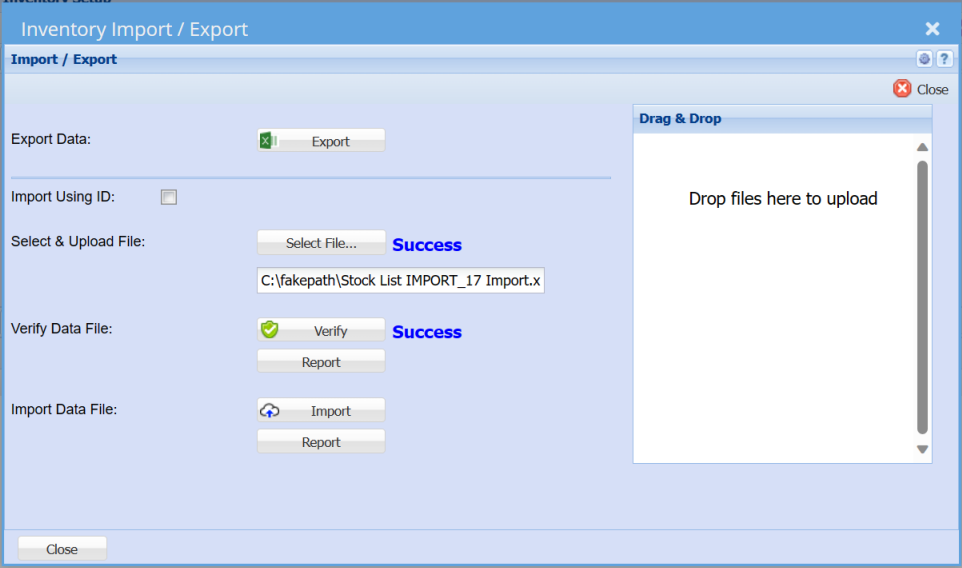Viewport: 962px width, 568px height.
Task: Click the Drag & Drop panel header
Action: click(x=782, y=118)
